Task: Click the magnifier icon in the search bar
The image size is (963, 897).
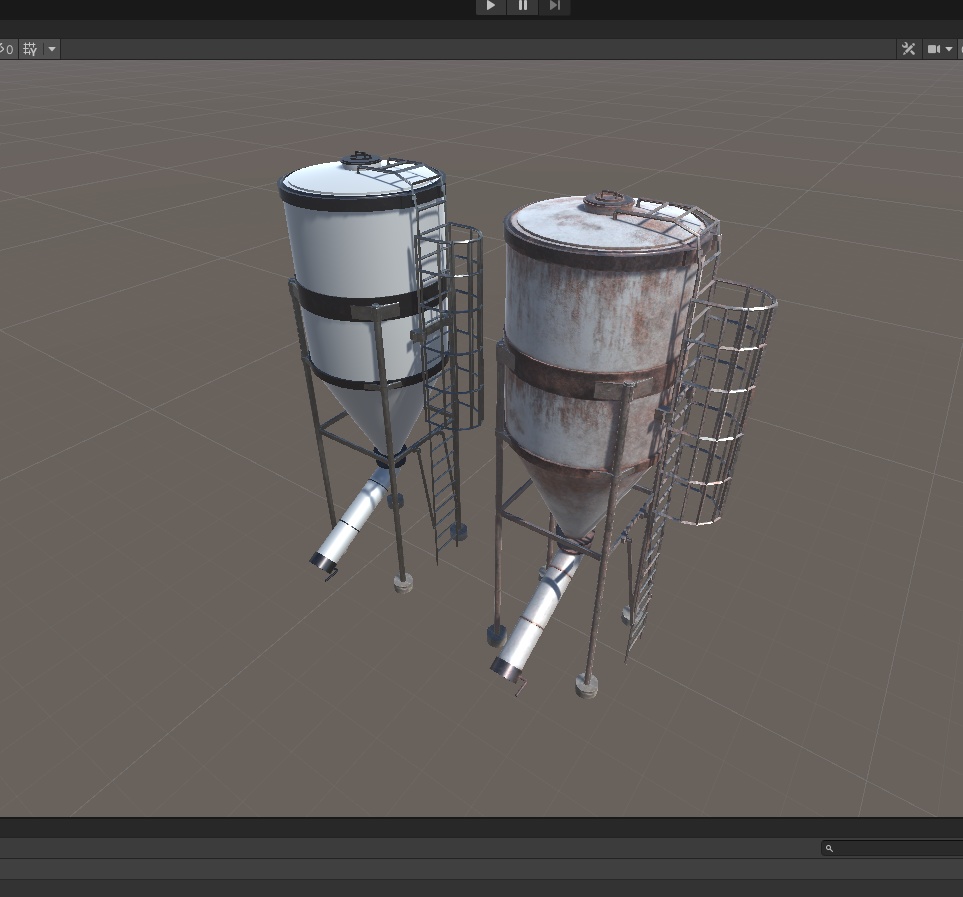Action: click(x=828, y=848)
